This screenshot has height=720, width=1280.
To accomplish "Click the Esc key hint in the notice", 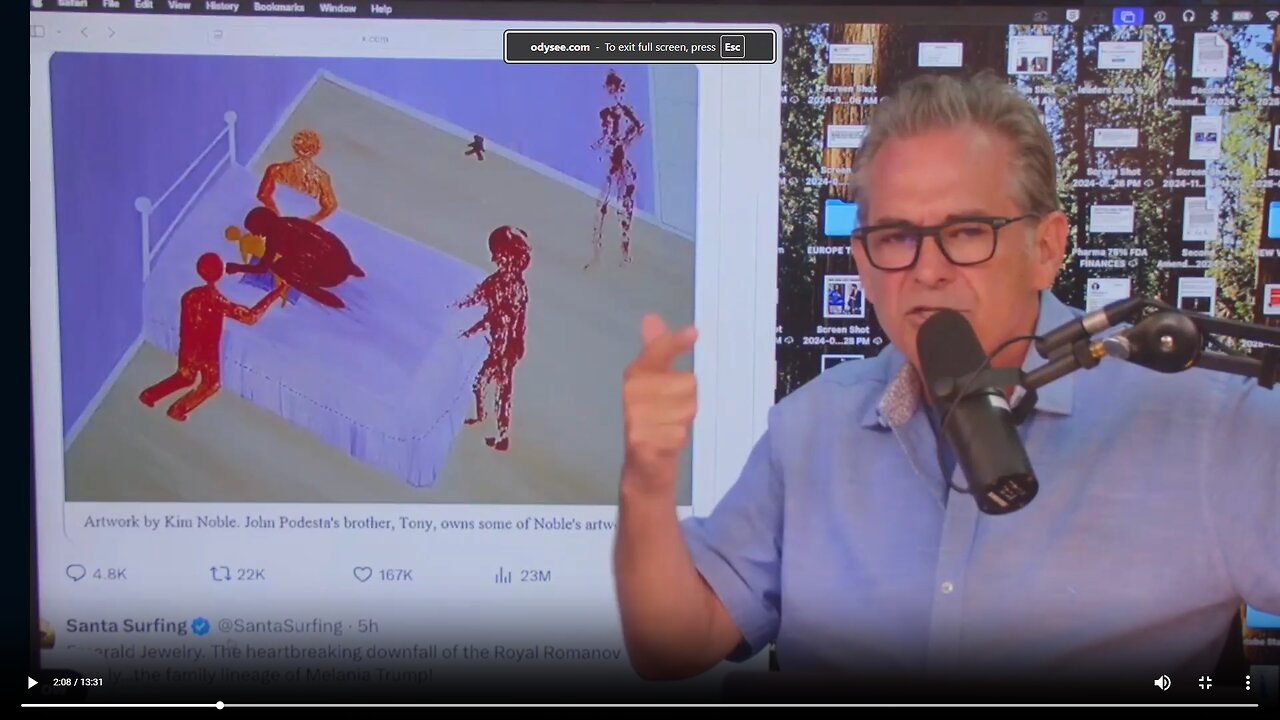I will coord(732,47).
